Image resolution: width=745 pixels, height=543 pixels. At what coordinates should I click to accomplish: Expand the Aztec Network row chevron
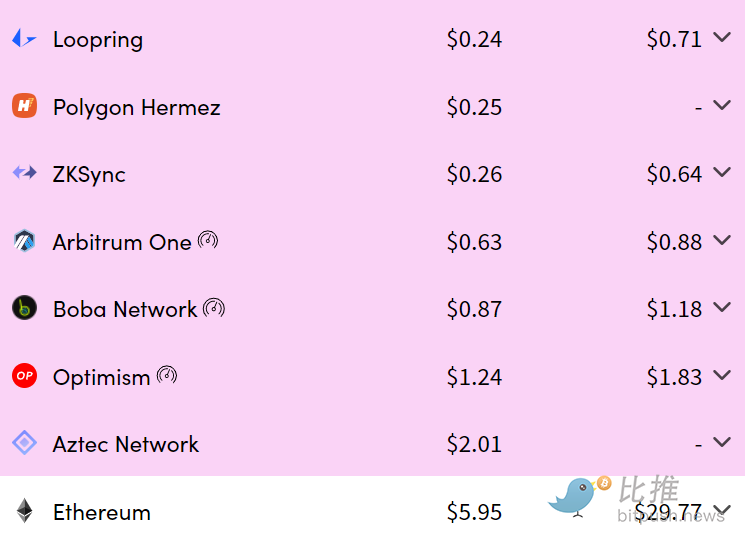(x=722, y=442)
